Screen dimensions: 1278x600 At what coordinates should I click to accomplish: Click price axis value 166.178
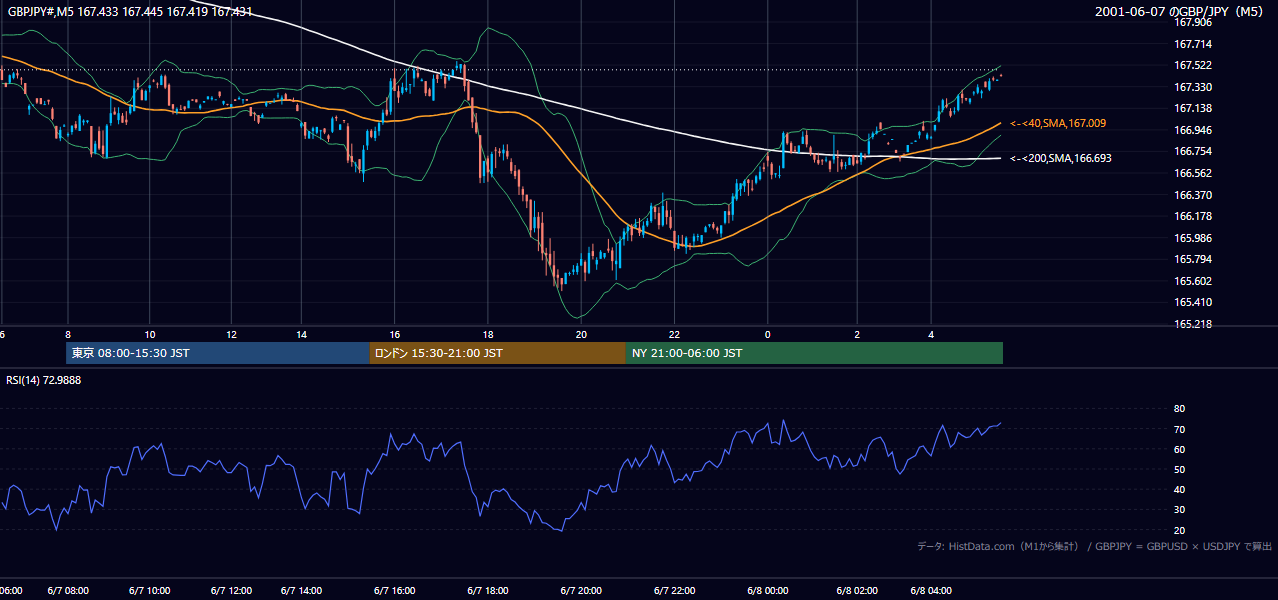coord(1192,216)
